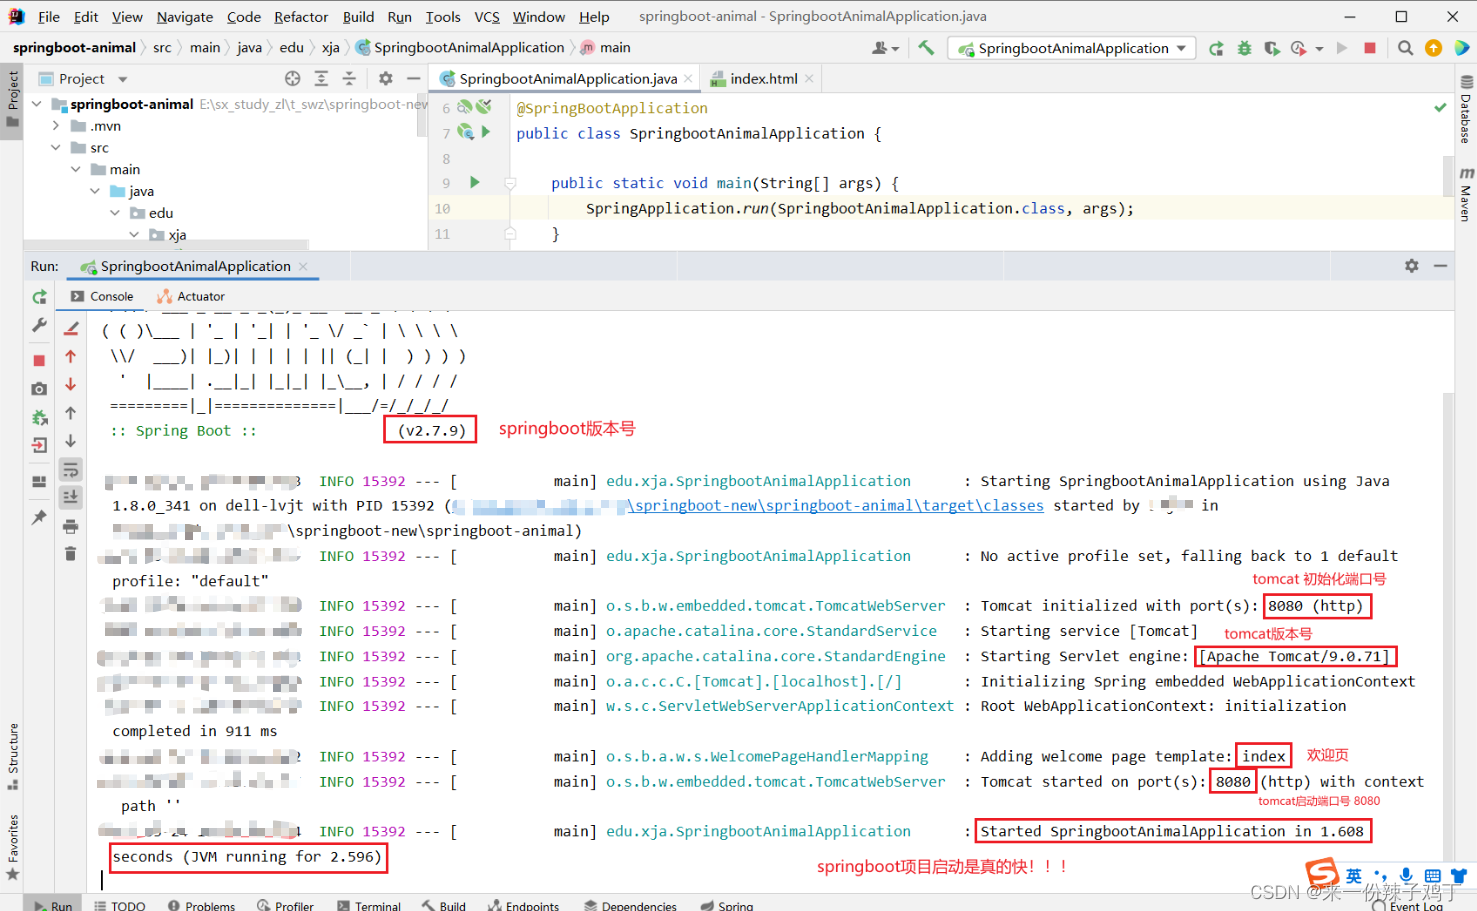Click the attach debugger bug icon
Viewport: 1477px width, 911px height.
39,417
